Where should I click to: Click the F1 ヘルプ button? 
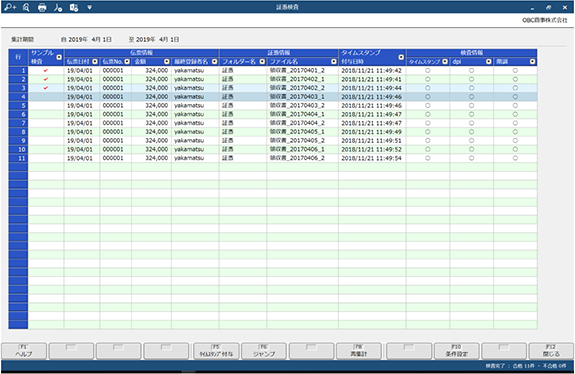pyautogui.click(x=24, y=351)
